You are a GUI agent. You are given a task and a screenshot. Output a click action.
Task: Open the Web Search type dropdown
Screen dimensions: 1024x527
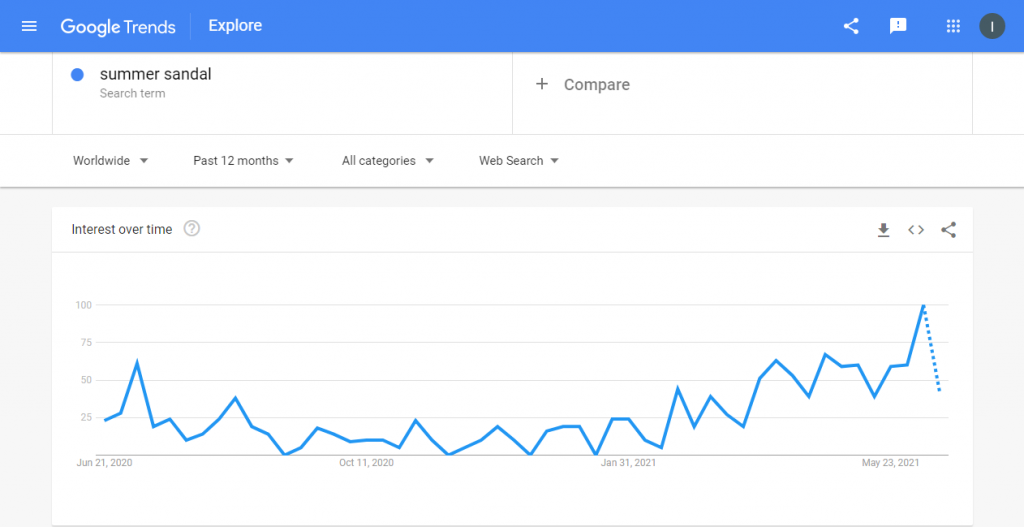(x=519, y=161)
